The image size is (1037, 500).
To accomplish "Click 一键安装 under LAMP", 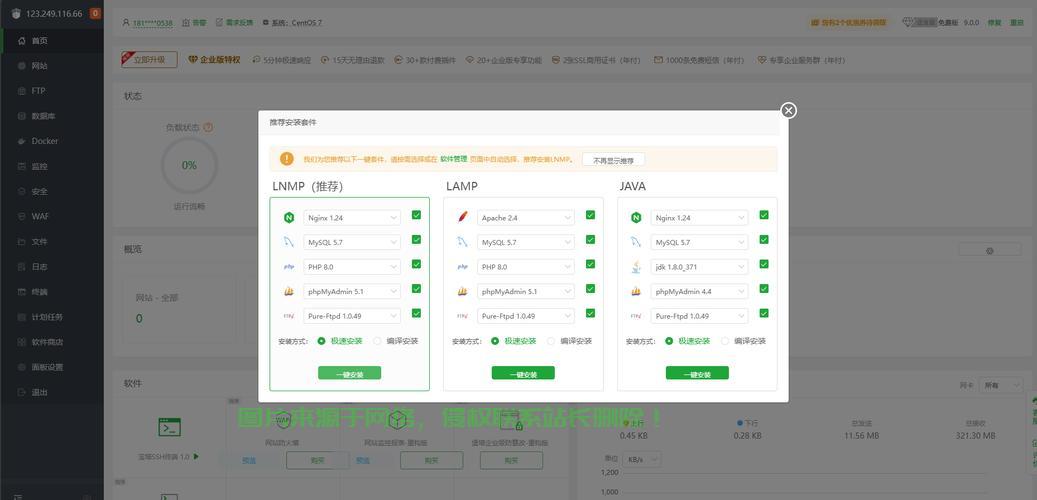I will click(523, 373).
